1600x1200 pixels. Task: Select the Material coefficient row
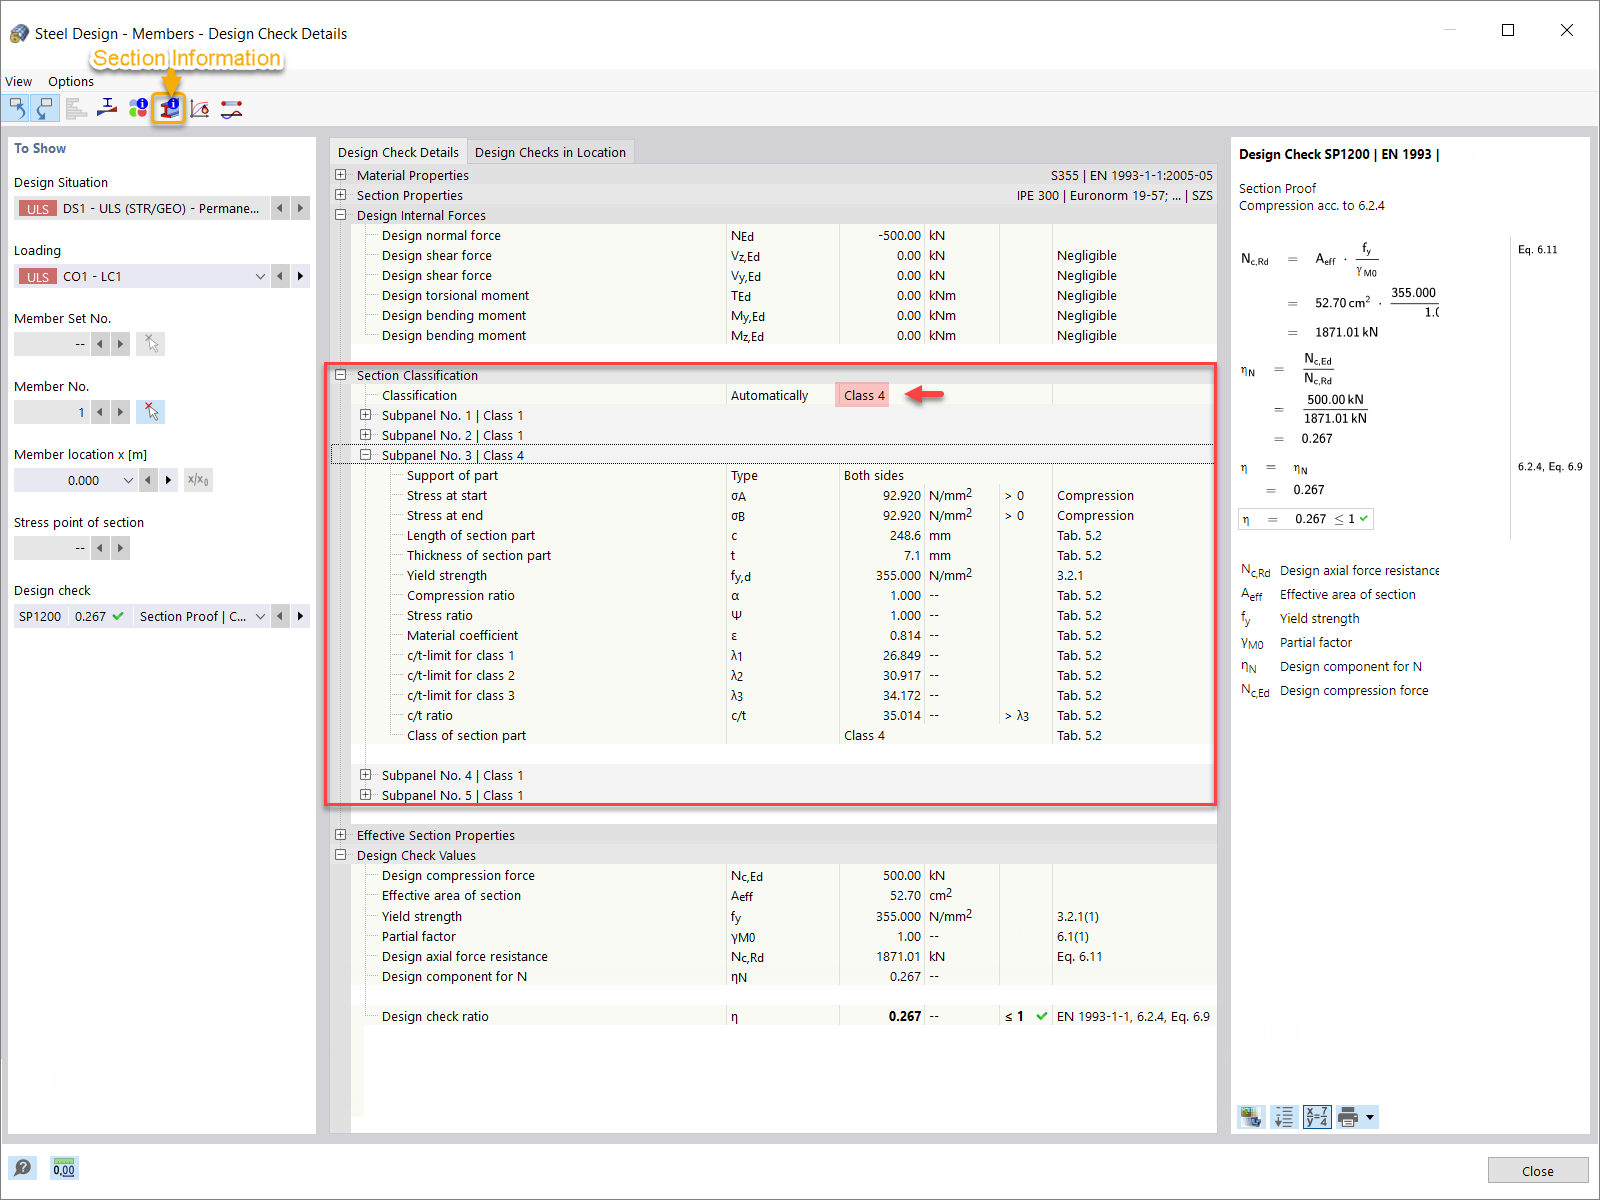tap(784, 635)
